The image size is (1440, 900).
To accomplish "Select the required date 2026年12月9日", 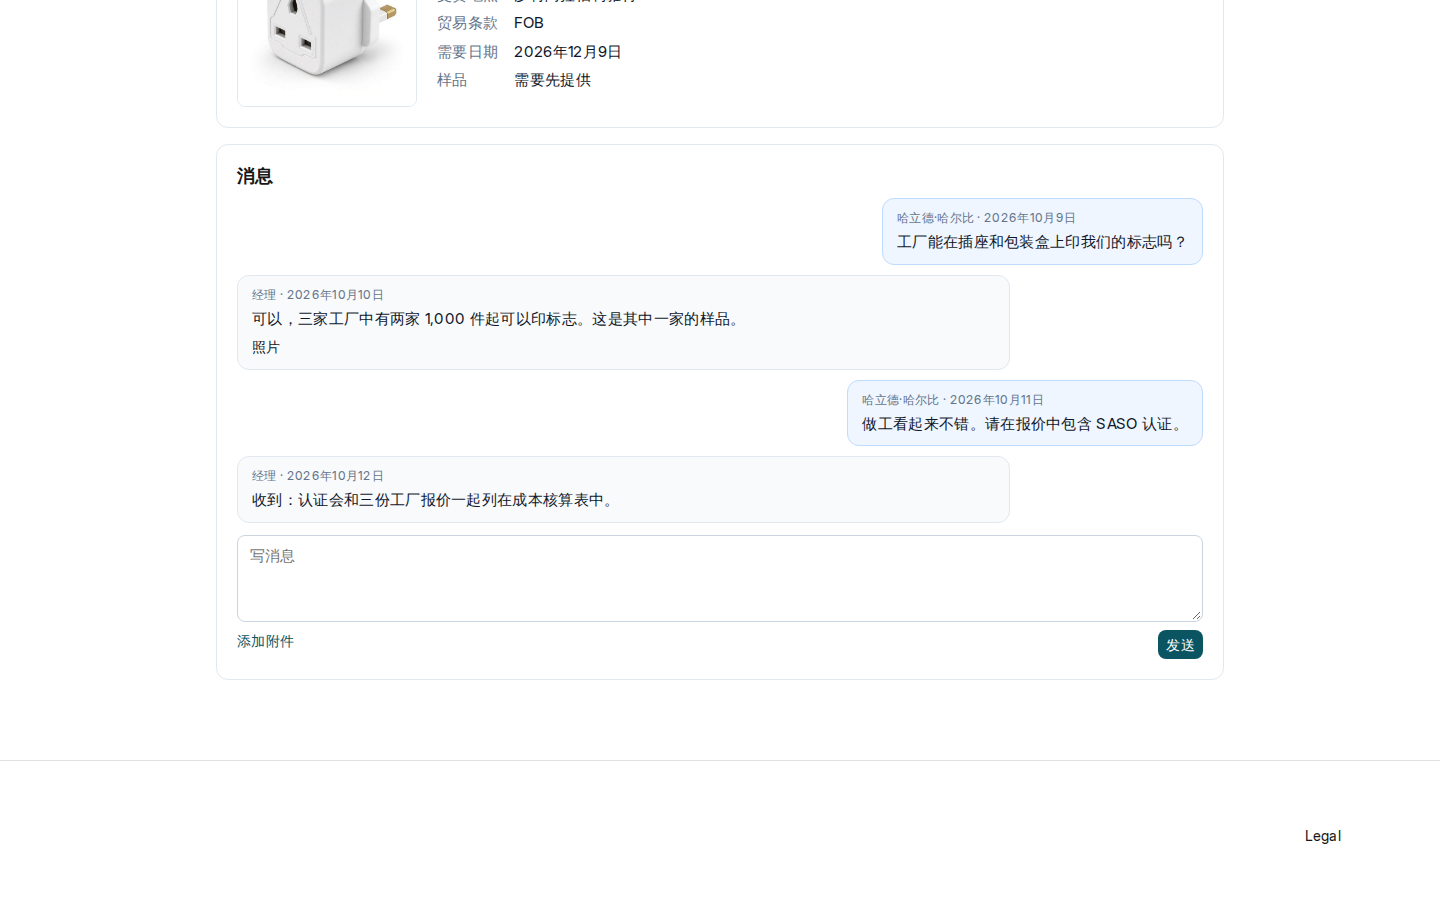I will pyautogui.click(x=568, y=52).
